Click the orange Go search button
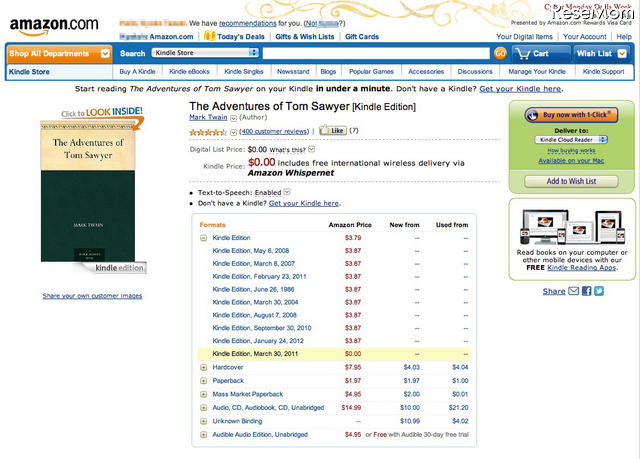640x459 pixels. click(500, 53)
